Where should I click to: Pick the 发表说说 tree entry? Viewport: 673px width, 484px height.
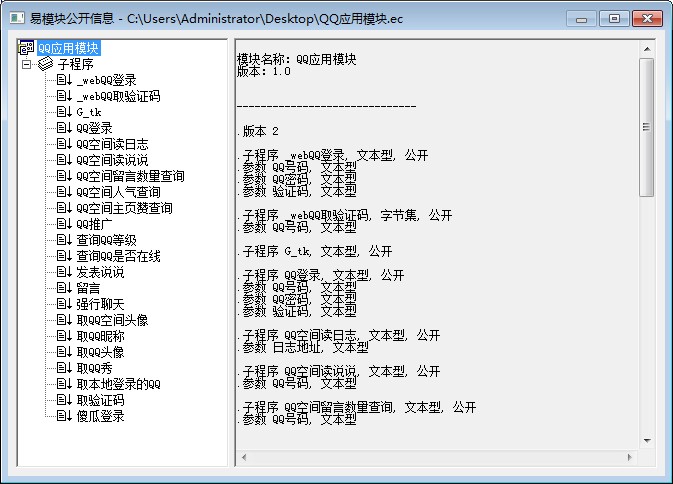100,272
